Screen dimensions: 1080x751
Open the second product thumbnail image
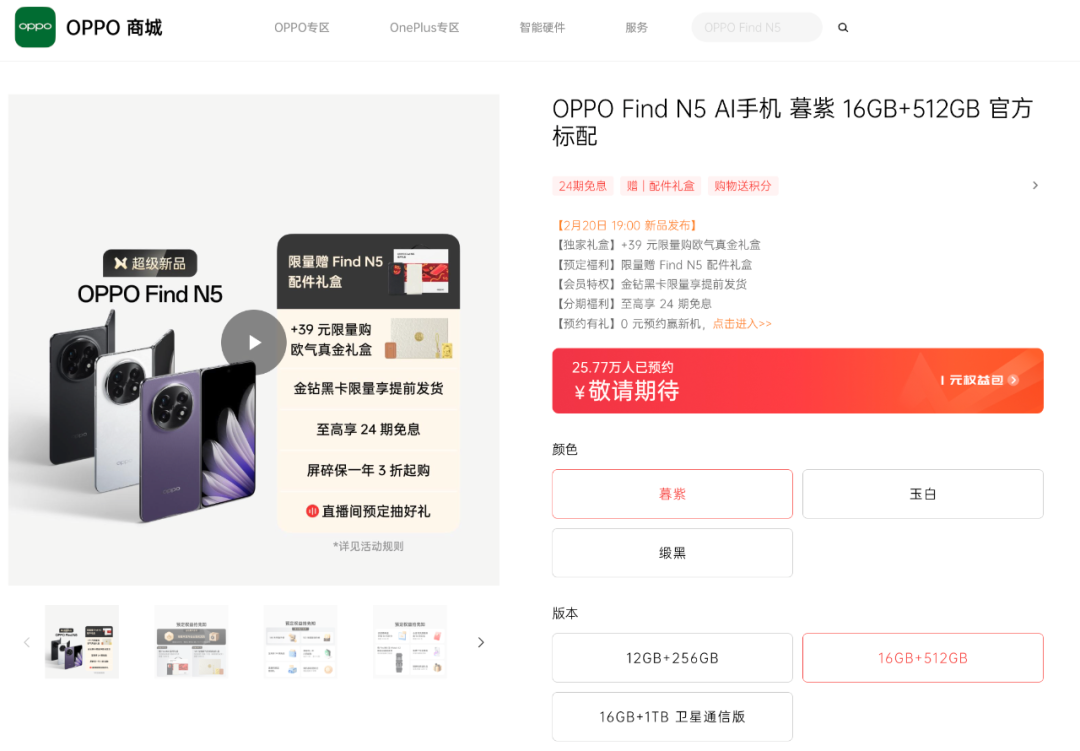pyautogui.click(x=191, y=642)
